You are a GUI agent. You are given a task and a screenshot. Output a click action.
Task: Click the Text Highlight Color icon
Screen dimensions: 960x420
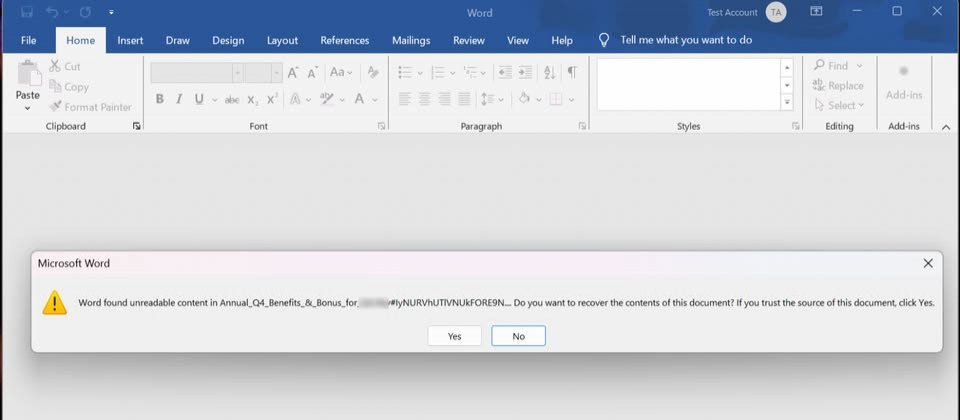click(327, 99)
